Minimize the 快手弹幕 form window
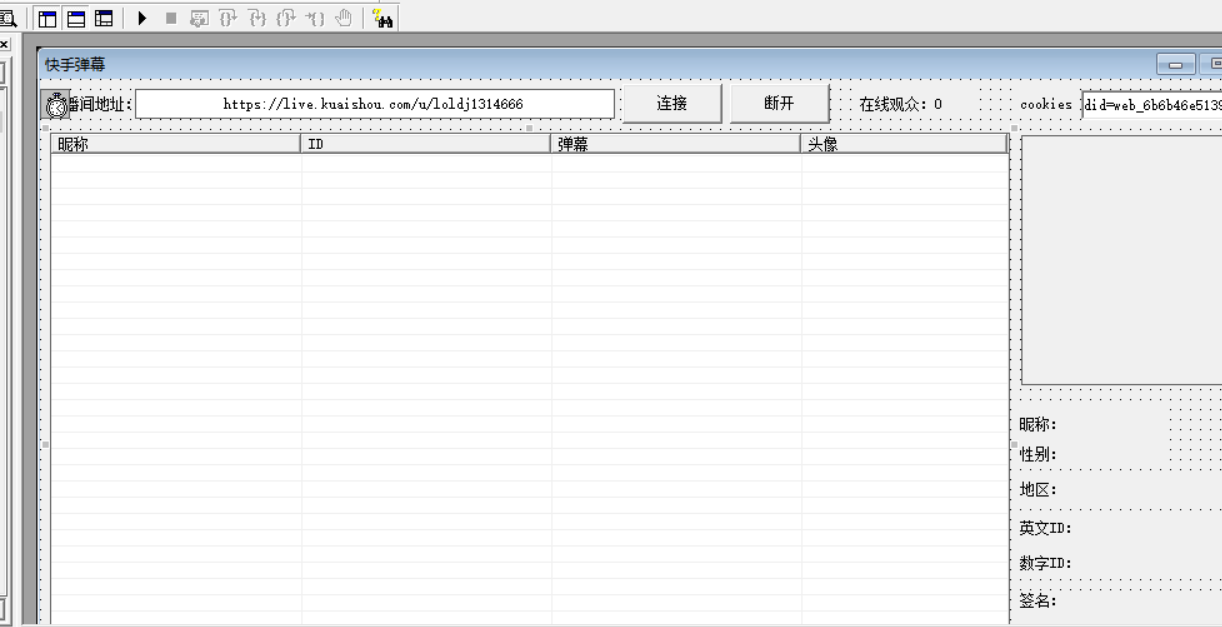Image resolution: width=1222 pixels, height=627 pixels. [1176, 65]
